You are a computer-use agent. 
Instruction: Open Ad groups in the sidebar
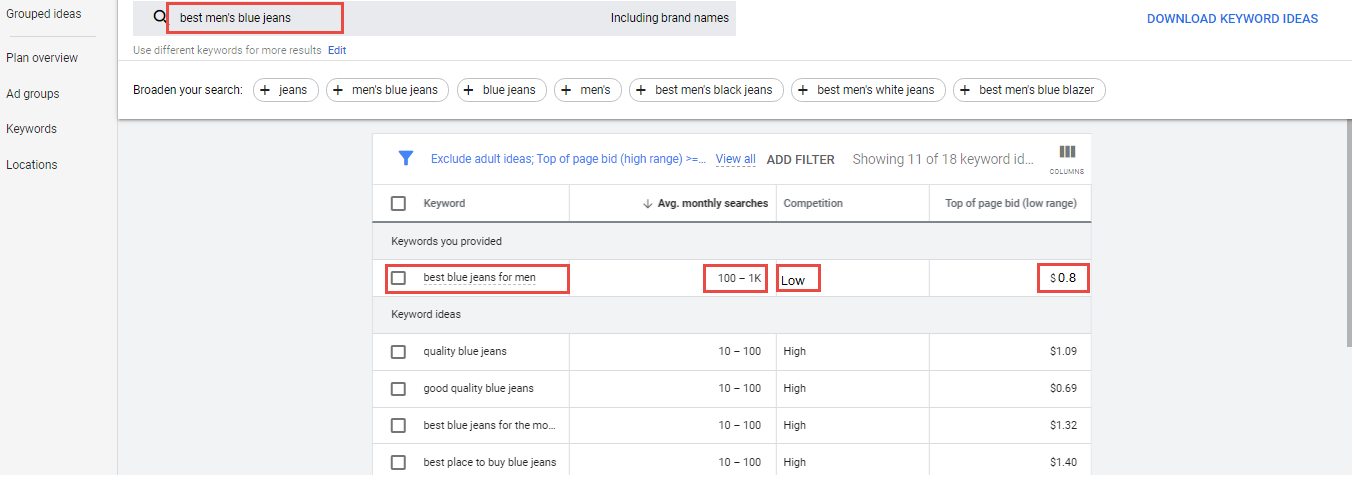coord(33,94)
